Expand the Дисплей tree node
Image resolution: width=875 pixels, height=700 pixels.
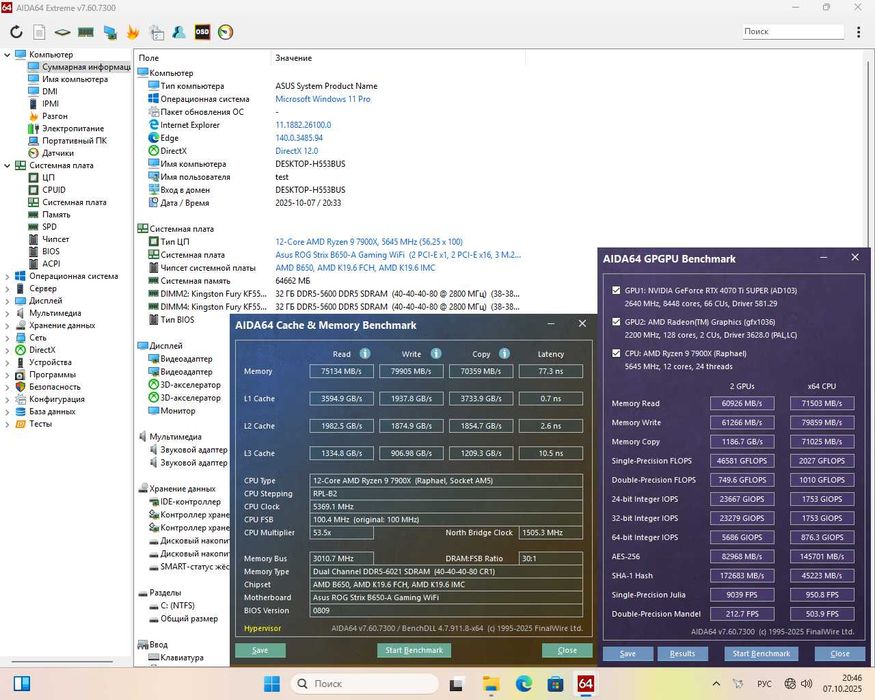click(8, 301)
